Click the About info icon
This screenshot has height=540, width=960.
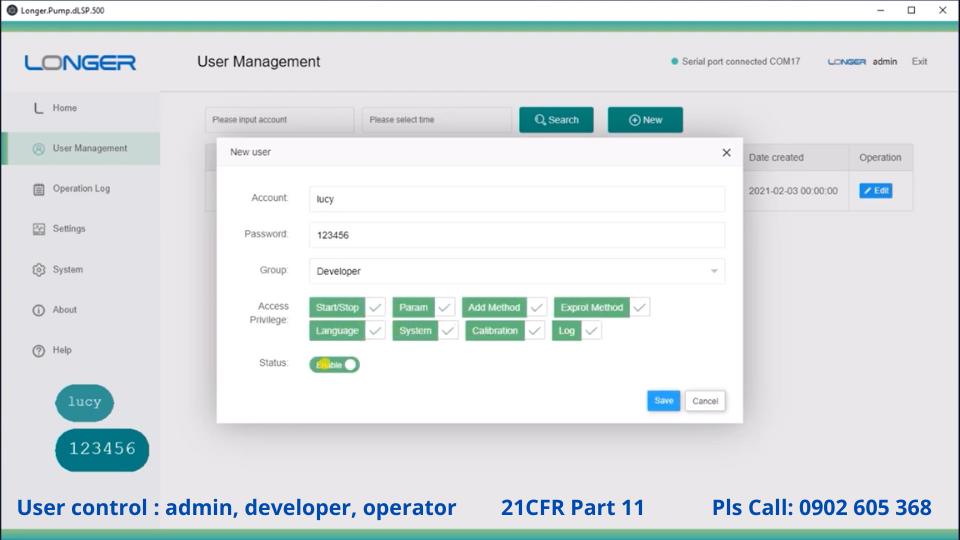pyautogui.click(x=39, y=310)
